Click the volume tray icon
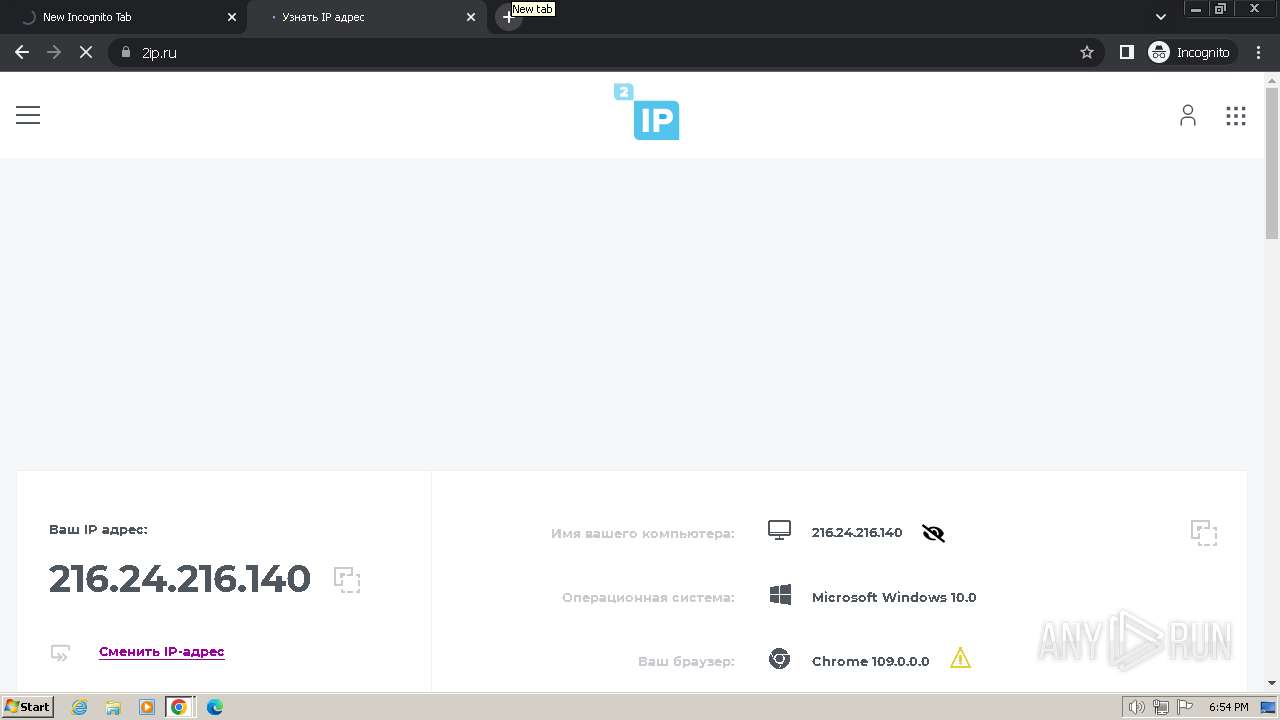1280x720 pixels. (1137, 707)
